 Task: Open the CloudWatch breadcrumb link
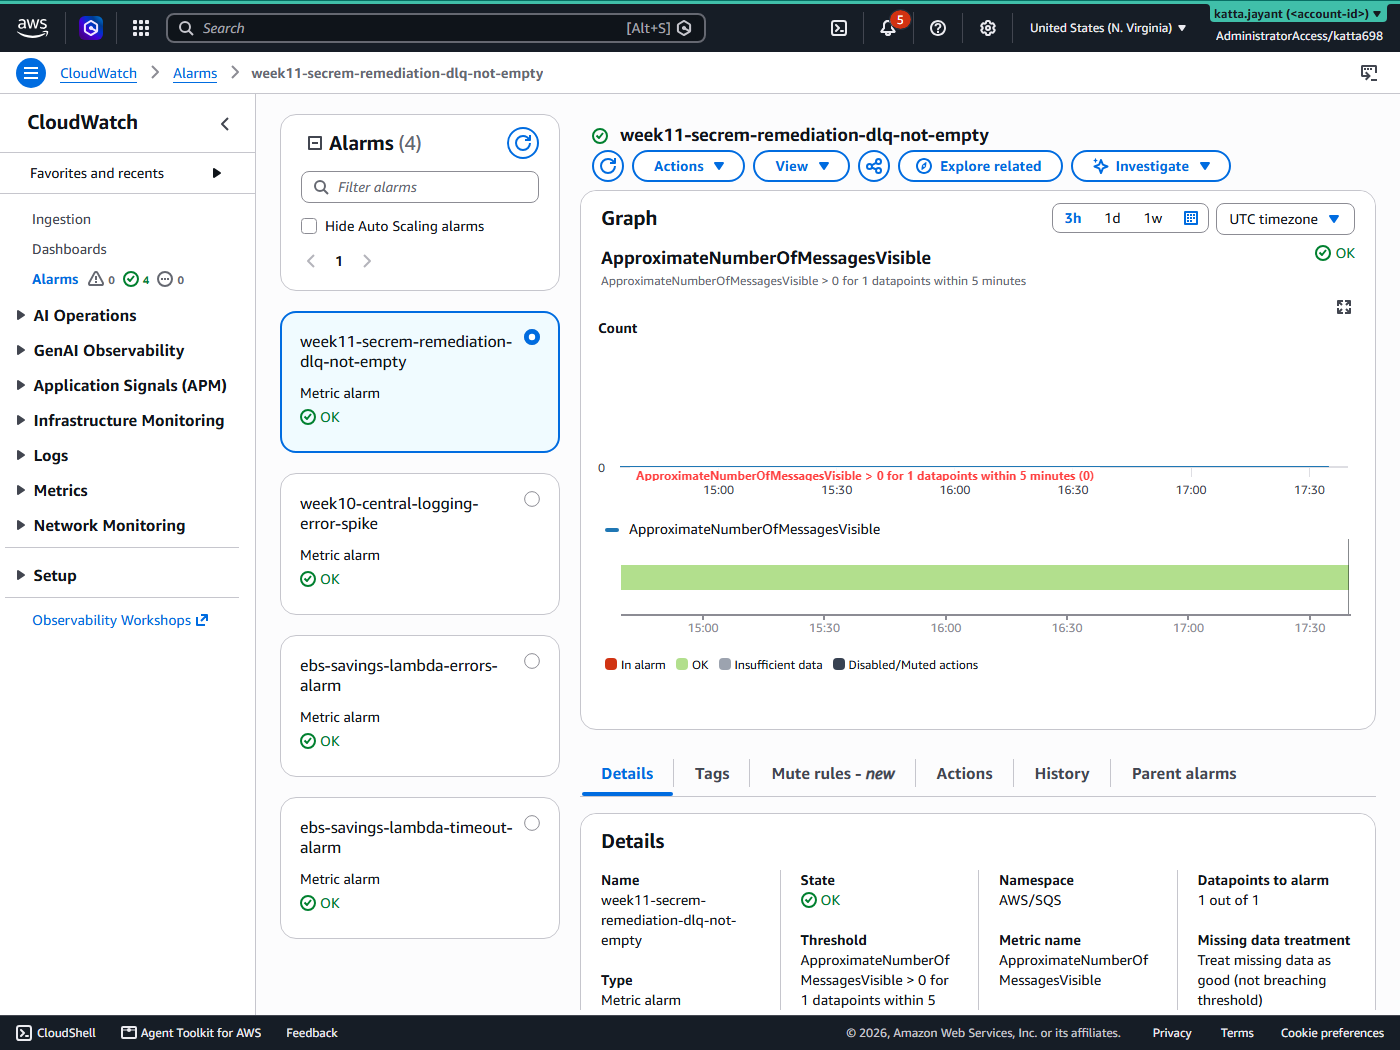[x=98, y=73]
